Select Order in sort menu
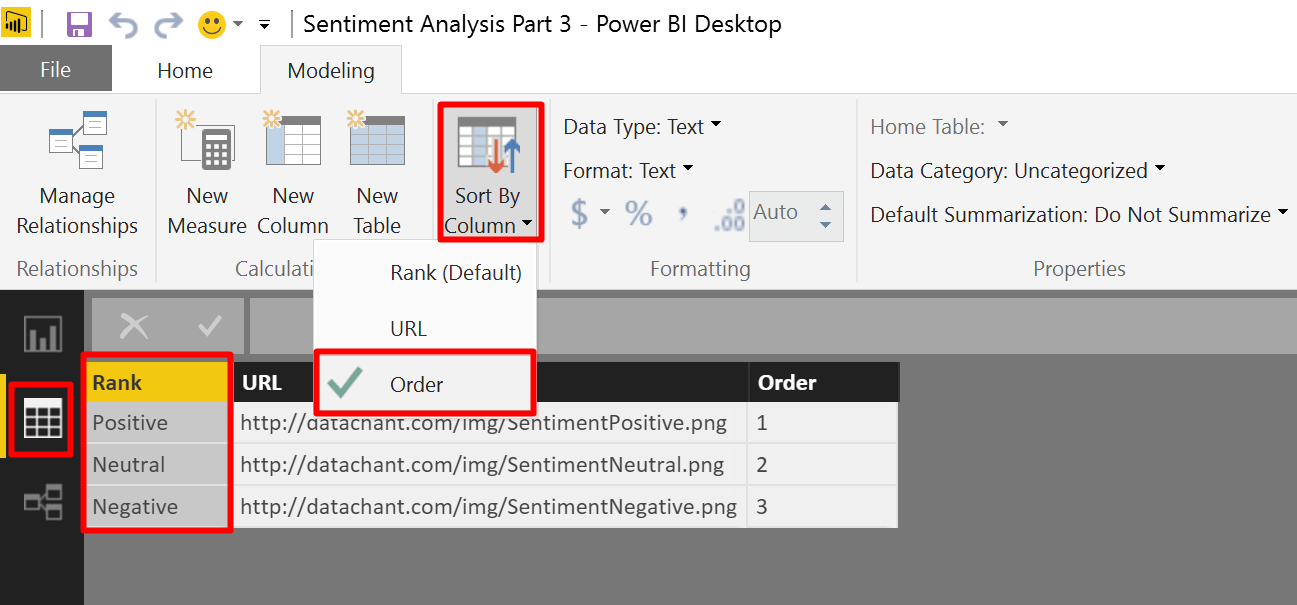Screen dimensions: 1297x605 tap(425, 383)
